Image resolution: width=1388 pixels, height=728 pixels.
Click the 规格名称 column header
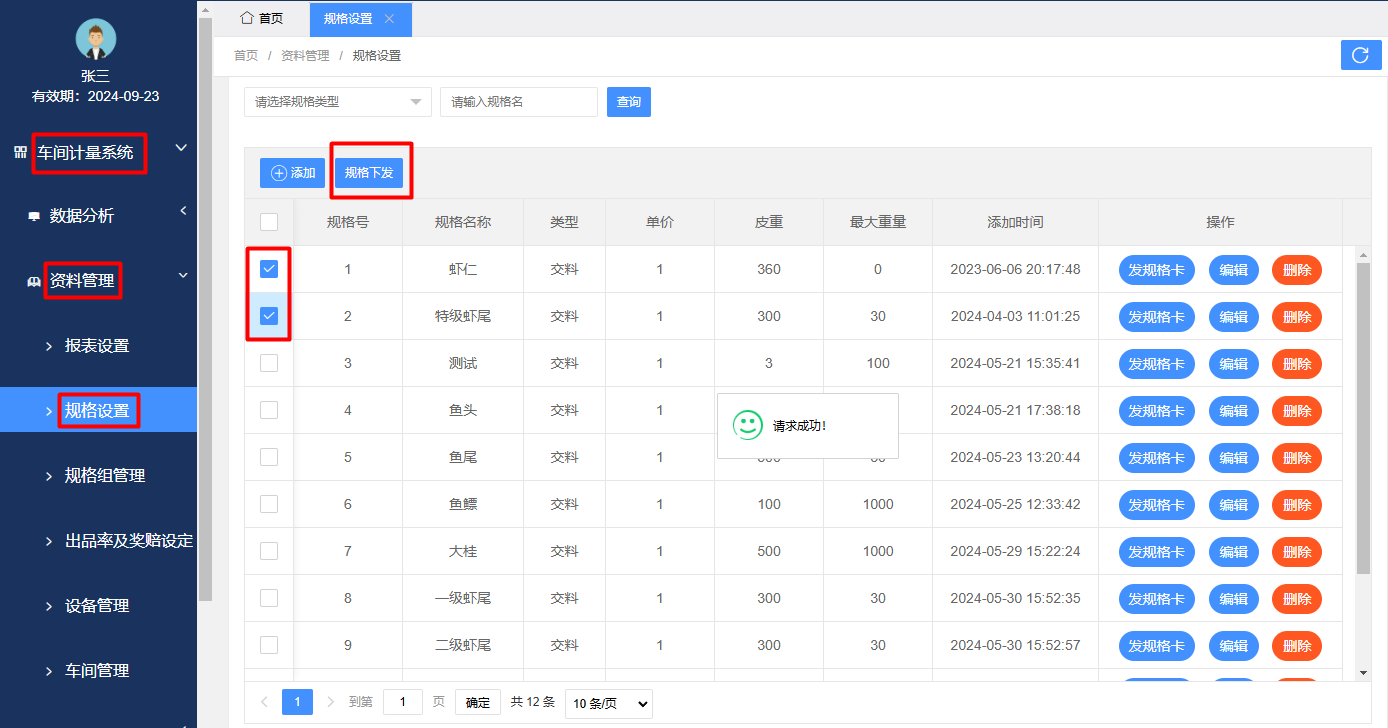click(x=463, y=222)
